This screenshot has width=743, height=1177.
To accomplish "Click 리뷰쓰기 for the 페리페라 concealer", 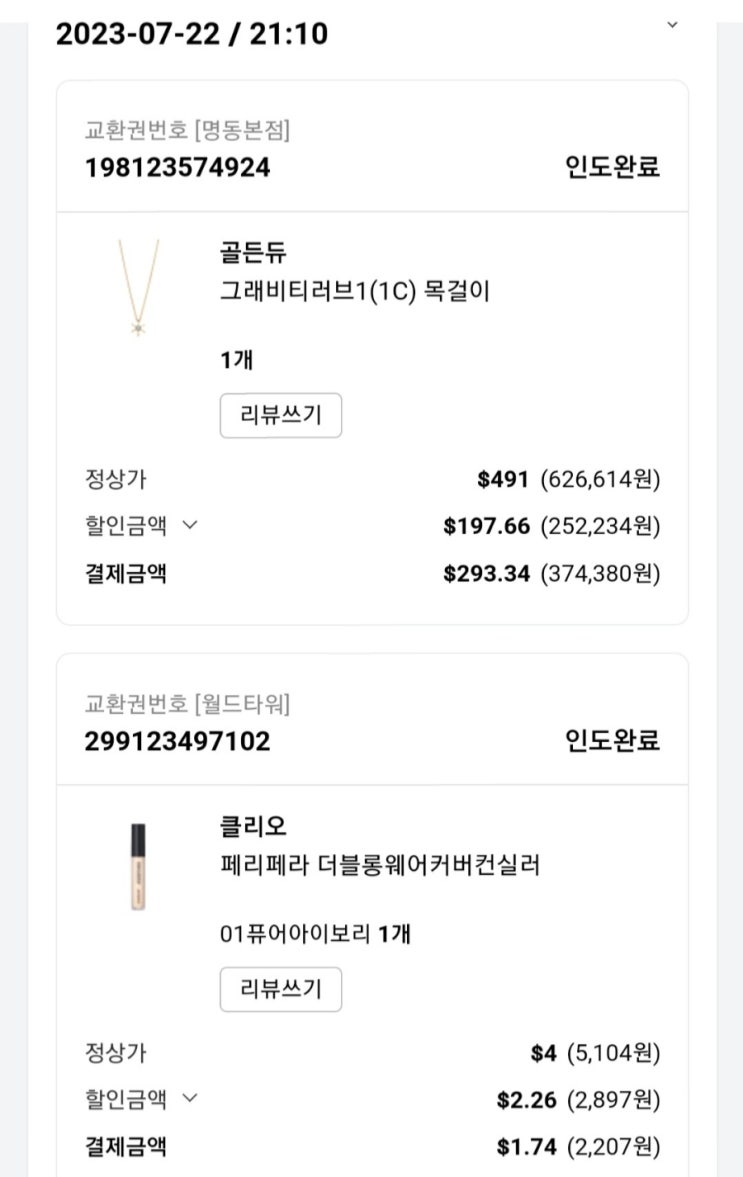I will pyautogui.click(x=281, y=990).
